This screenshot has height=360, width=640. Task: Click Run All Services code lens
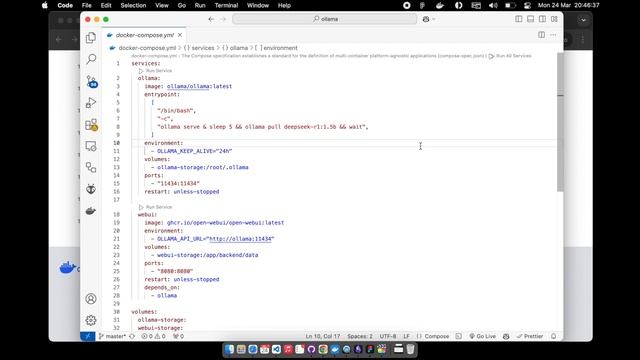[x=510, y=56]
